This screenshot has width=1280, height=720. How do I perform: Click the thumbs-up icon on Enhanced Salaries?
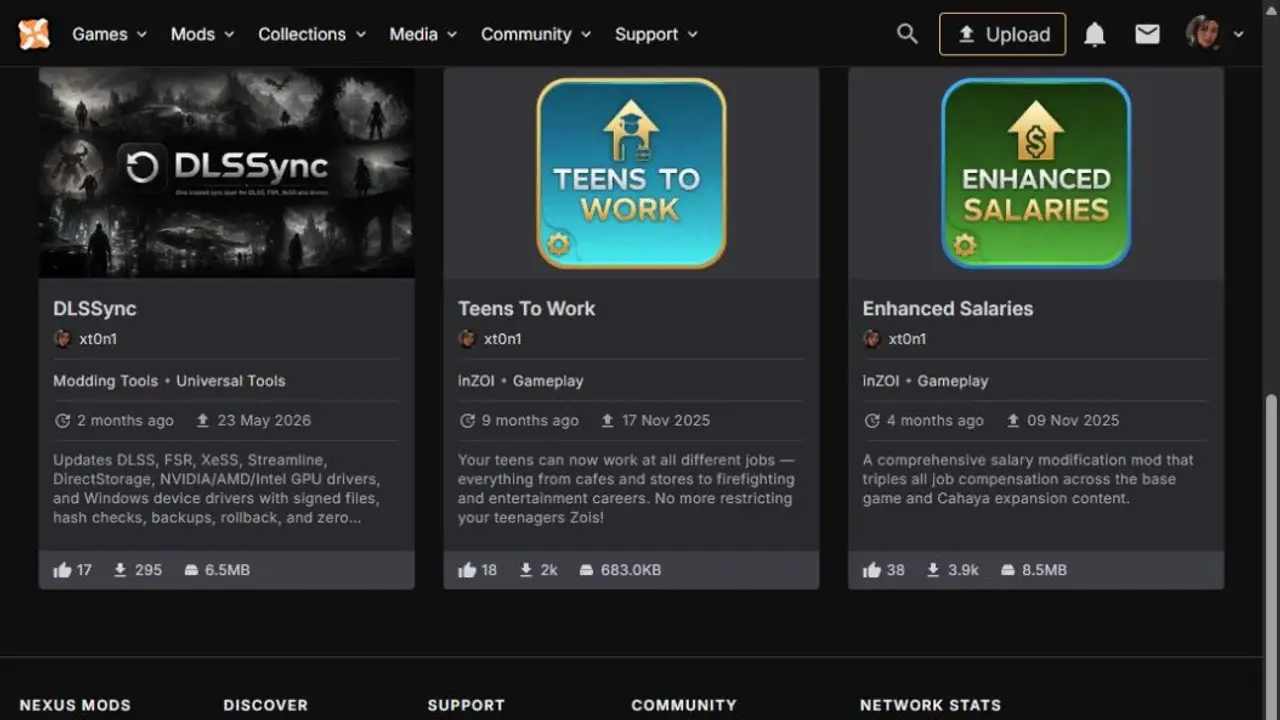[x=872, y=570]
